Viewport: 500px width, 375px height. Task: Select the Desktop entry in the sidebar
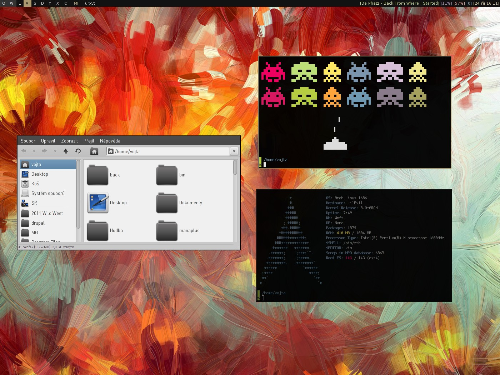point(48,174)
